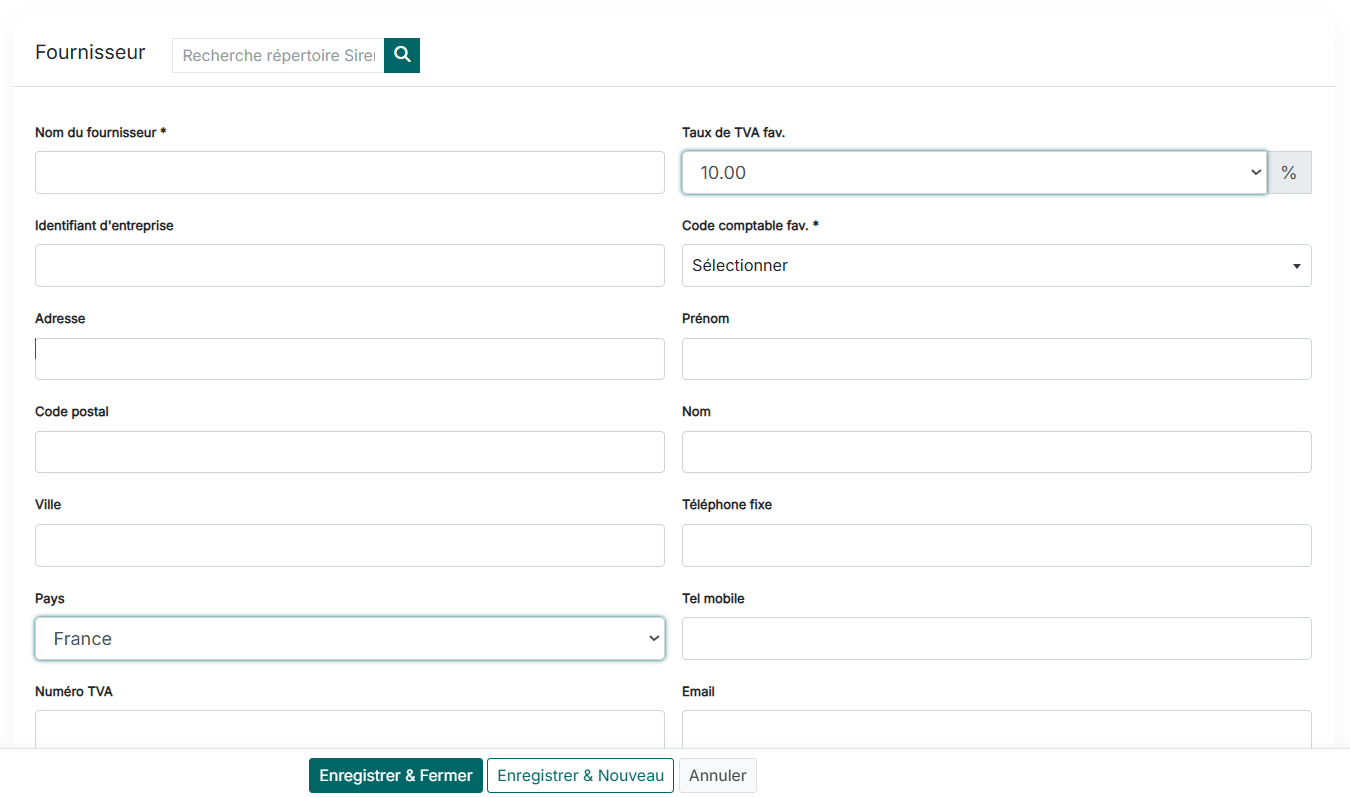Click the Fournisseur heading text
The width and height of the screenshot is (1350, 797).
point(90,52)
